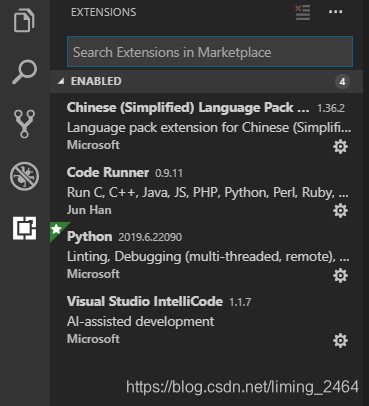
Task: Click the green star recommended badge
Action: coord(58,230)
